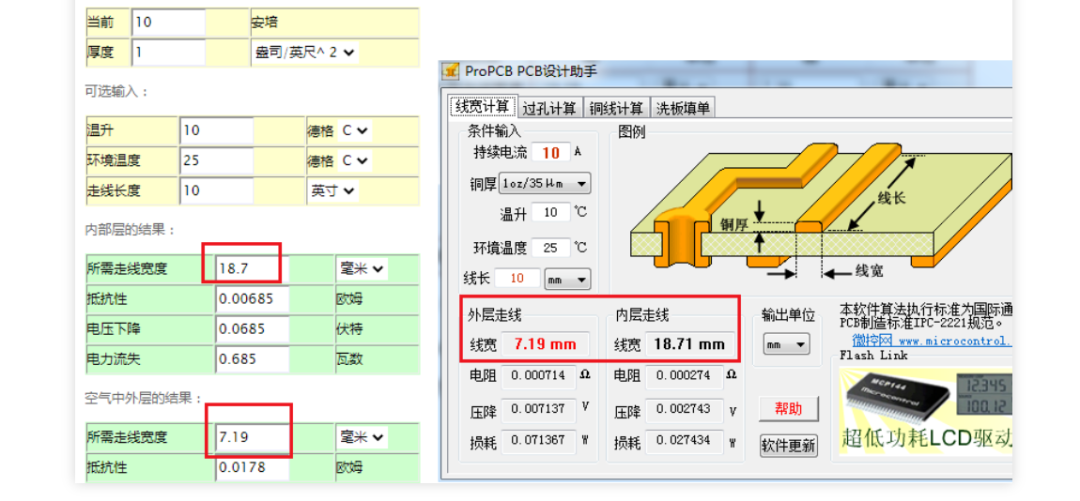Open the 盎司/英尺^2 thickness unit dropdown
The image size is (1080, 501).
[305, 52]
